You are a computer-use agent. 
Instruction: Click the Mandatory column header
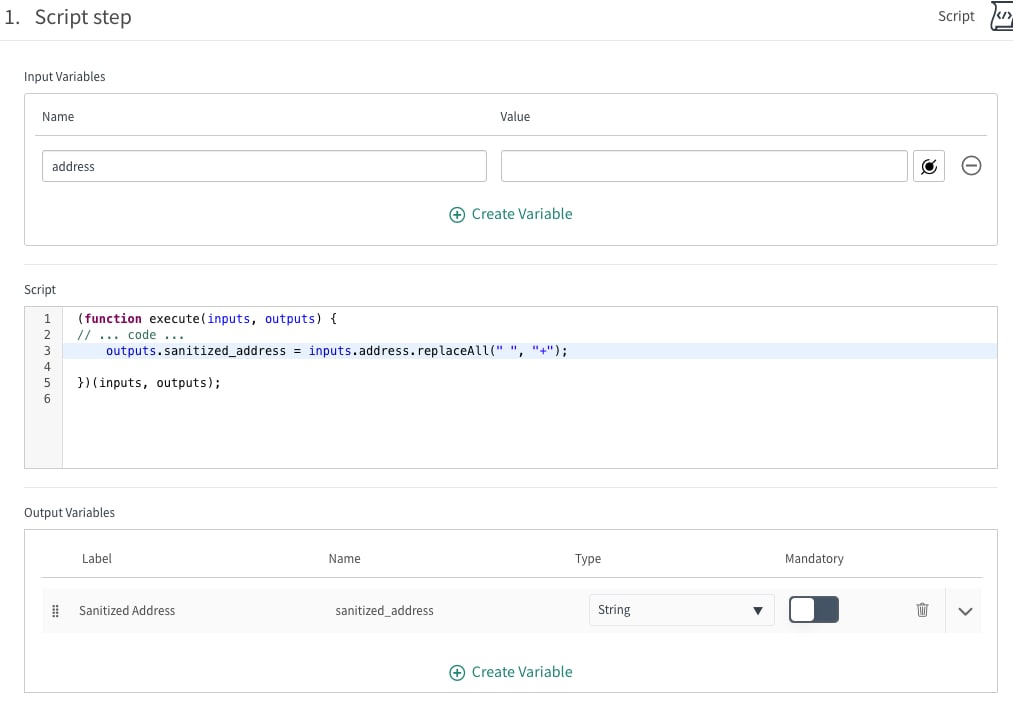(814, 558)
